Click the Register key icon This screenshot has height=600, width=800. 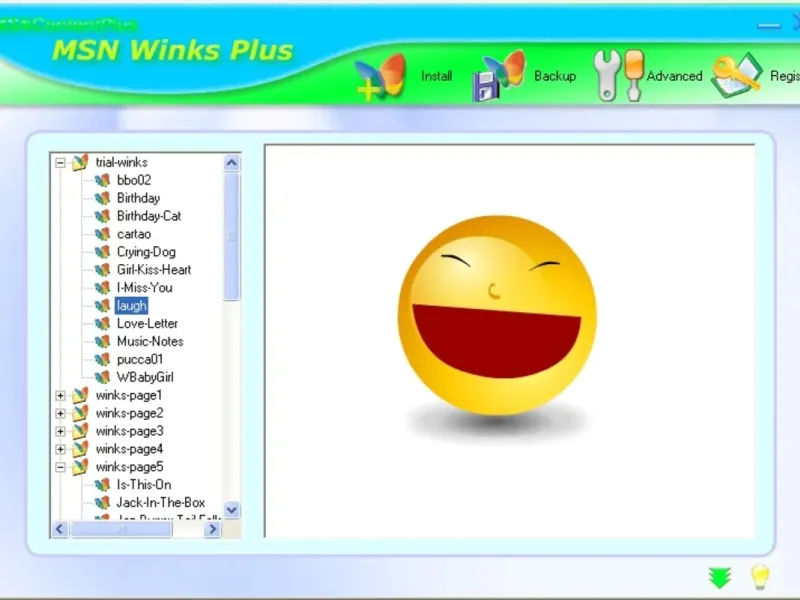pyautogui.click(x=736, y=76)
